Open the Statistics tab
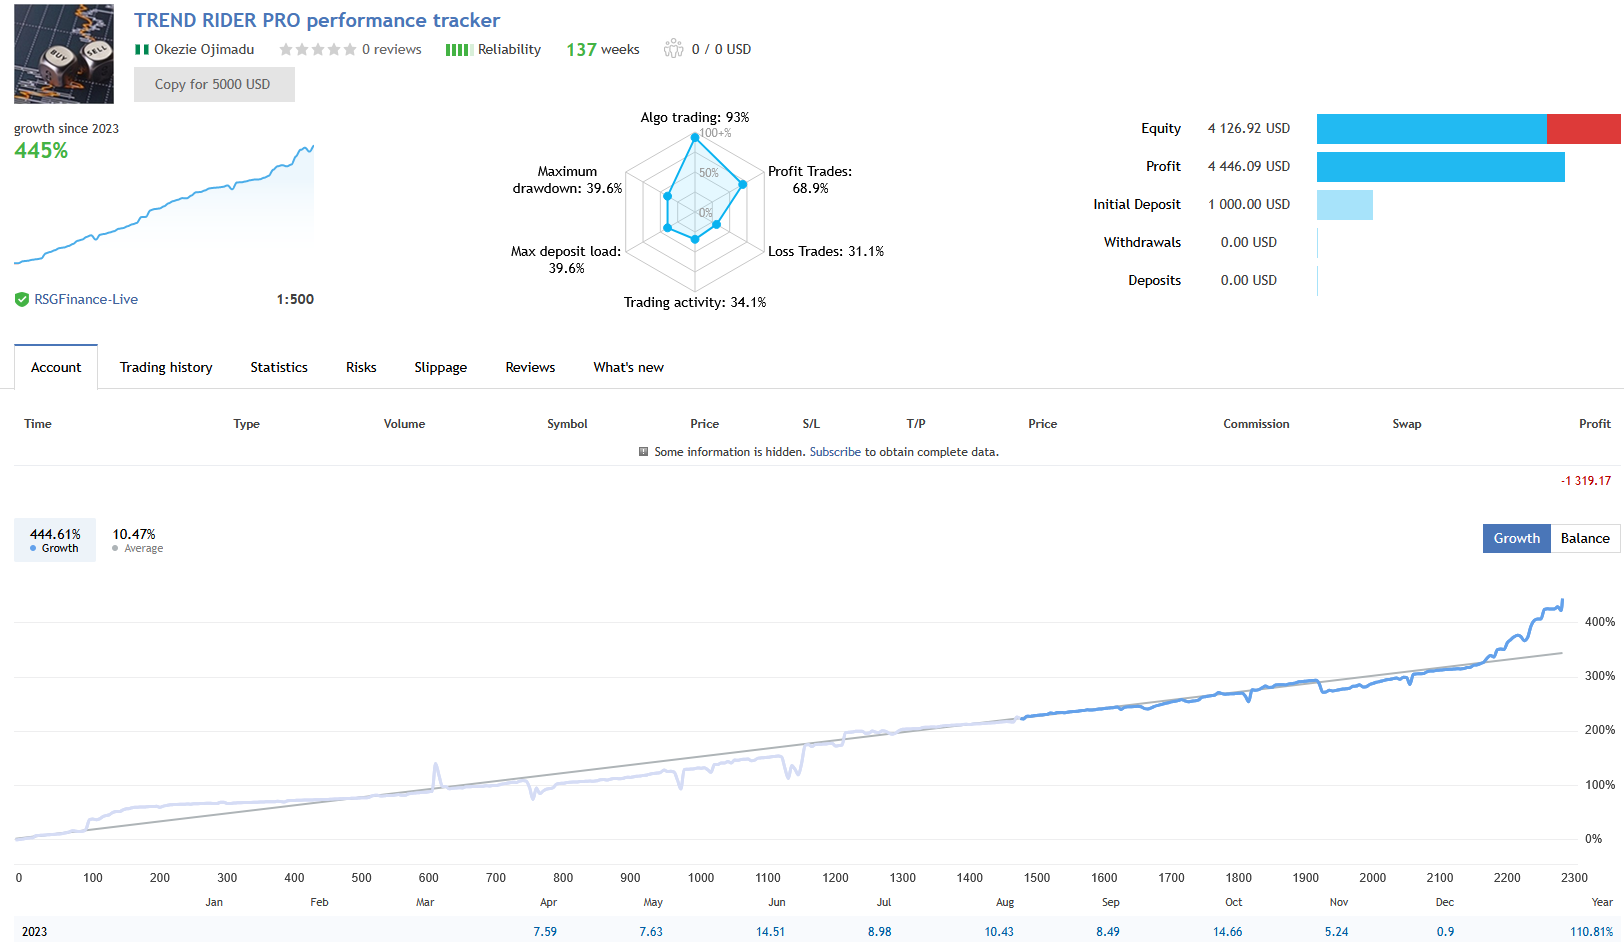 click(278, 367)
